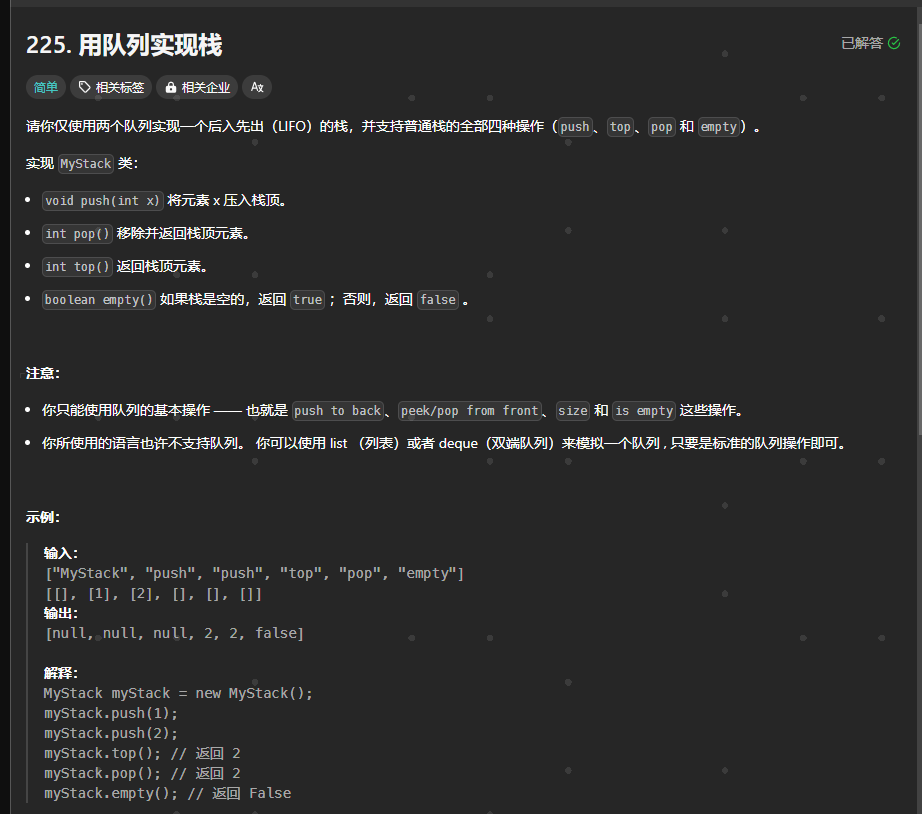Click the code int top()
This screenshot has height=814, width=922.
click(x=78, y=266)
